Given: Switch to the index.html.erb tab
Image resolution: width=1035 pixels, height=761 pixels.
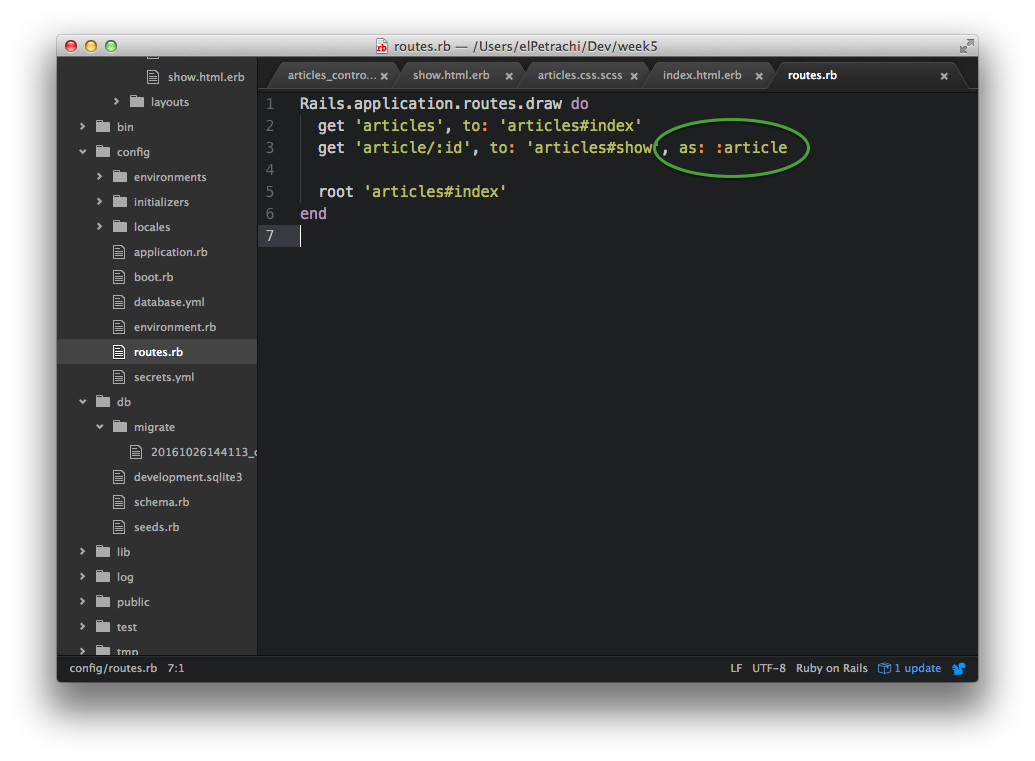Looking at the screenshot, I should [x=702, y=75].
